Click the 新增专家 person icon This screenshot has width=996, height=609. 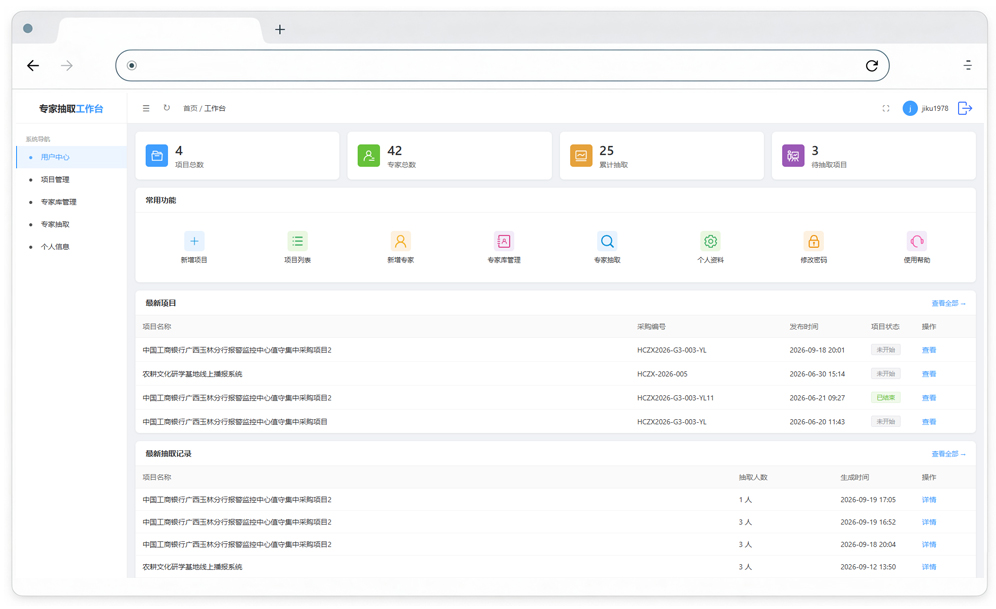[401, 241]
